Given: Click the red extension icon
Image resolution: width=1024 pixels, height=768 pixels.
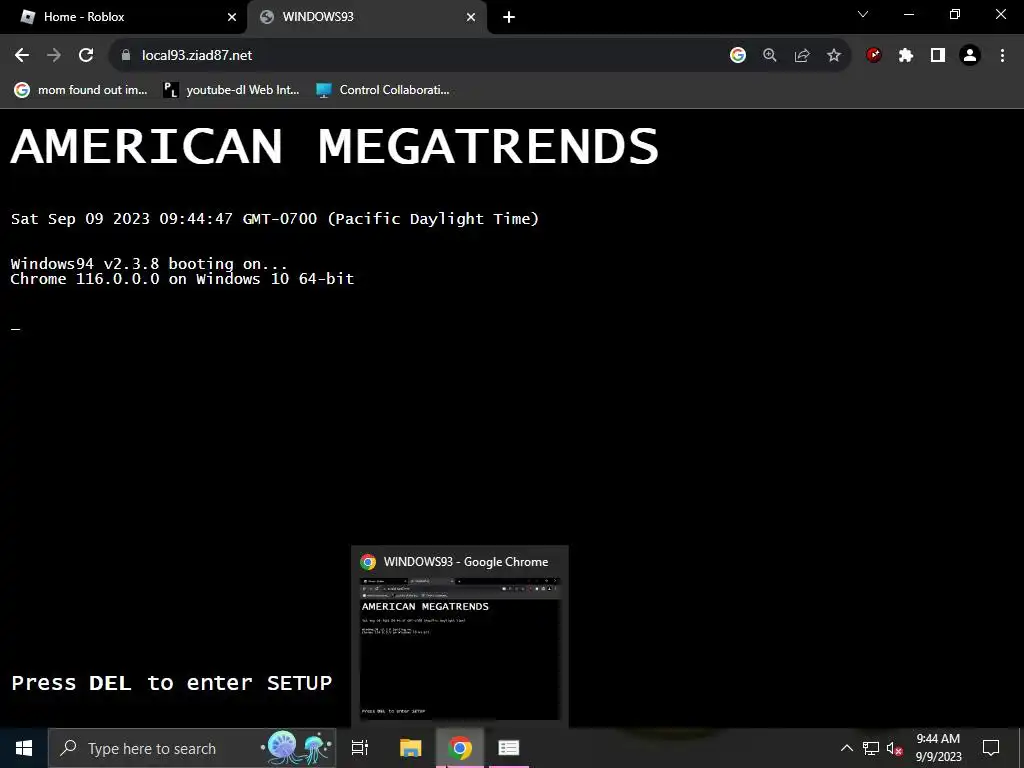Looking at the screenshot, I should [x=874, y=56].
